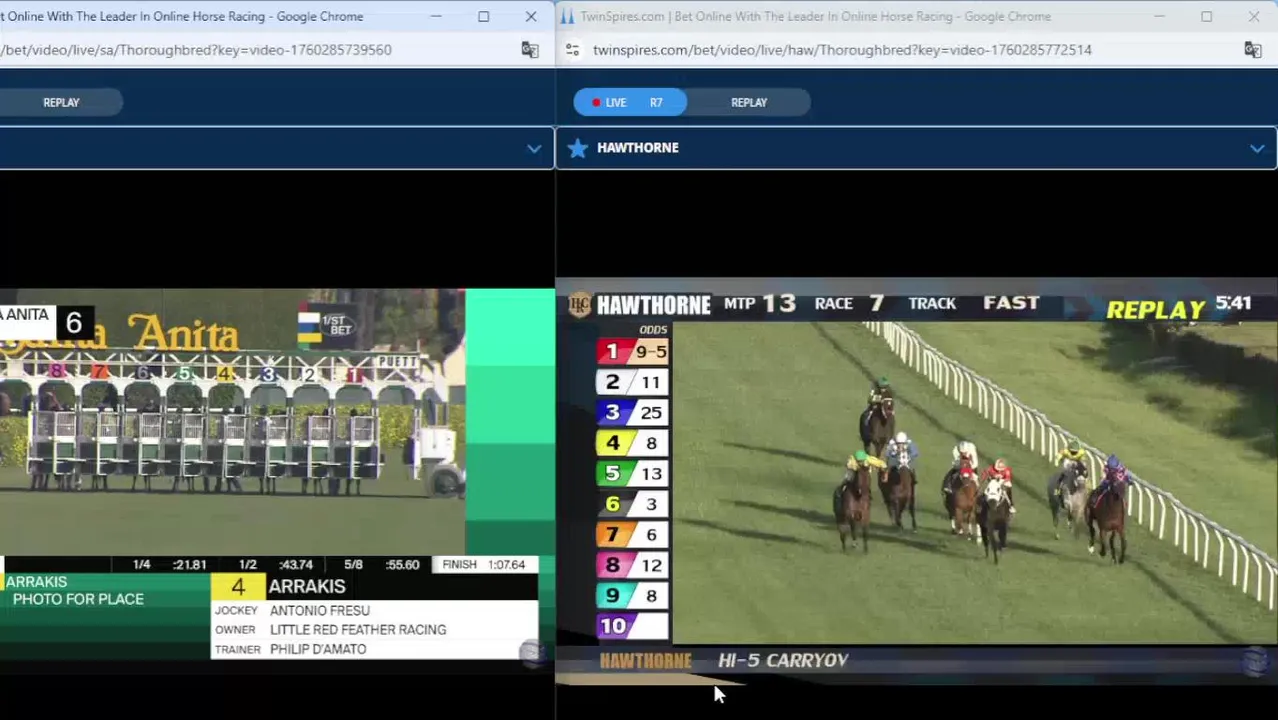Click the TwinSpires tab title in right window
The width and height of the screenshot is (1278, 720).
point(815,16)
